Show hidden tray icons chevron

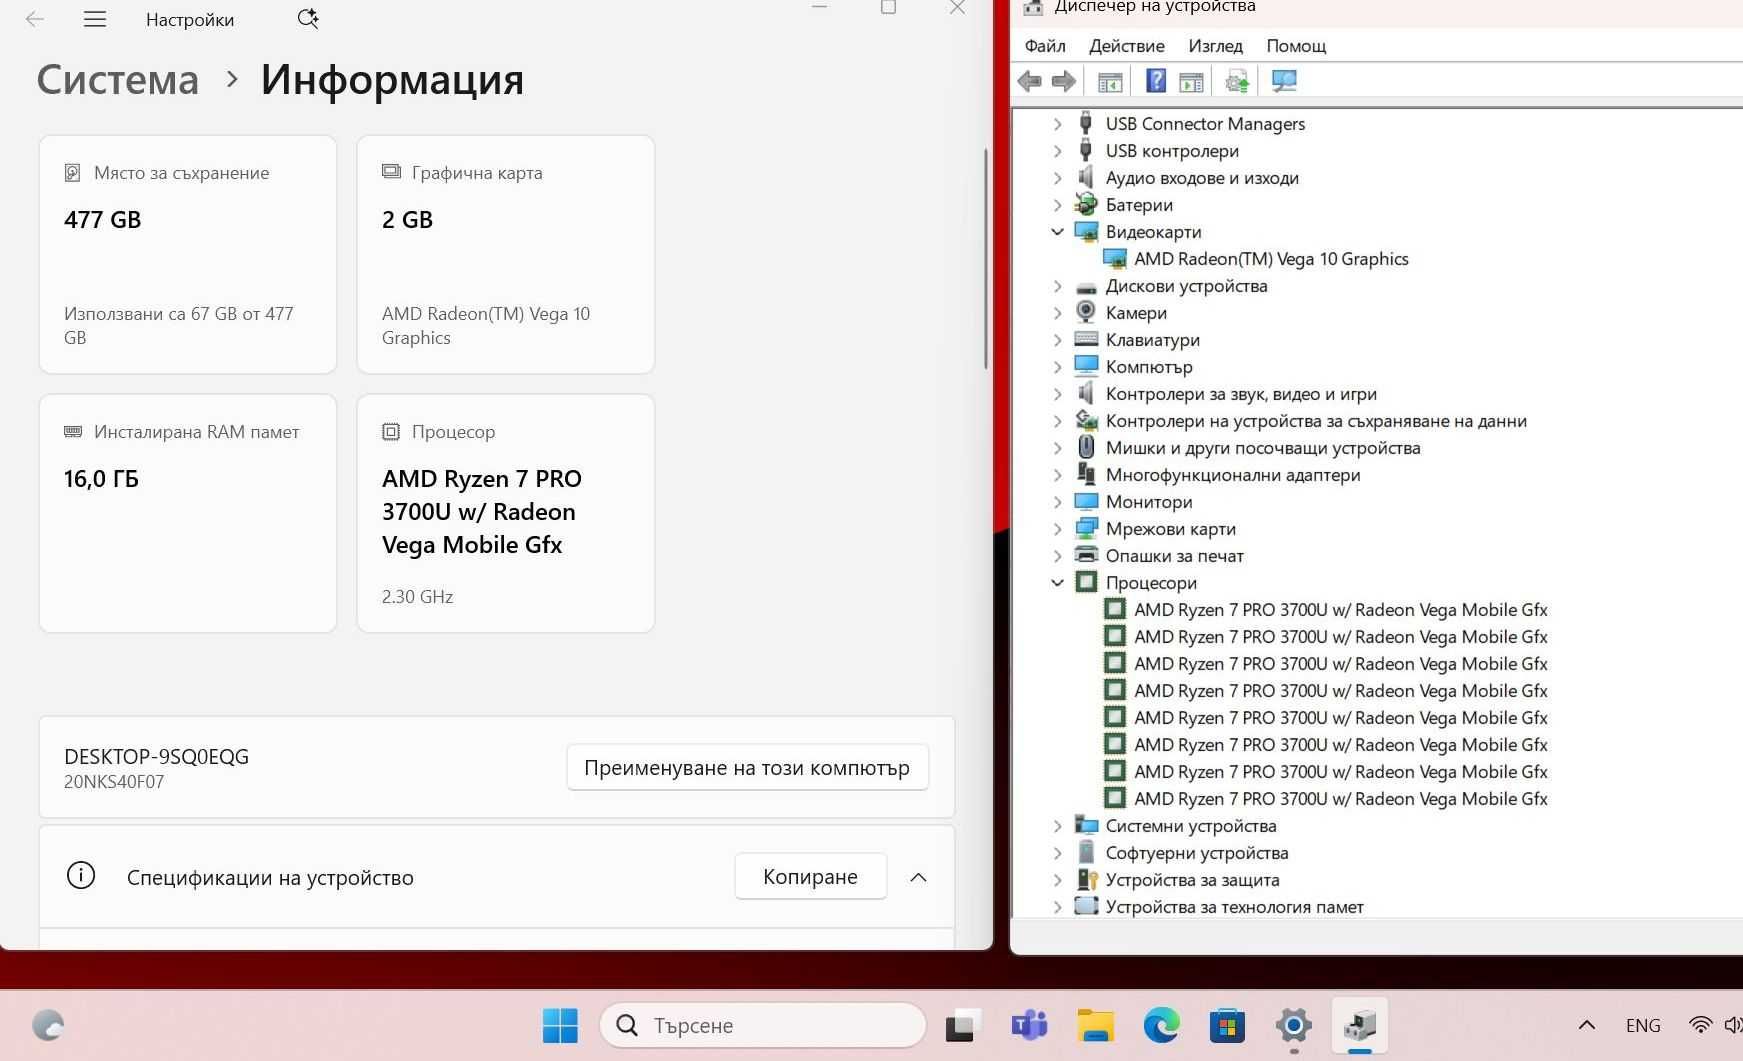(x=1587, y=1025)
